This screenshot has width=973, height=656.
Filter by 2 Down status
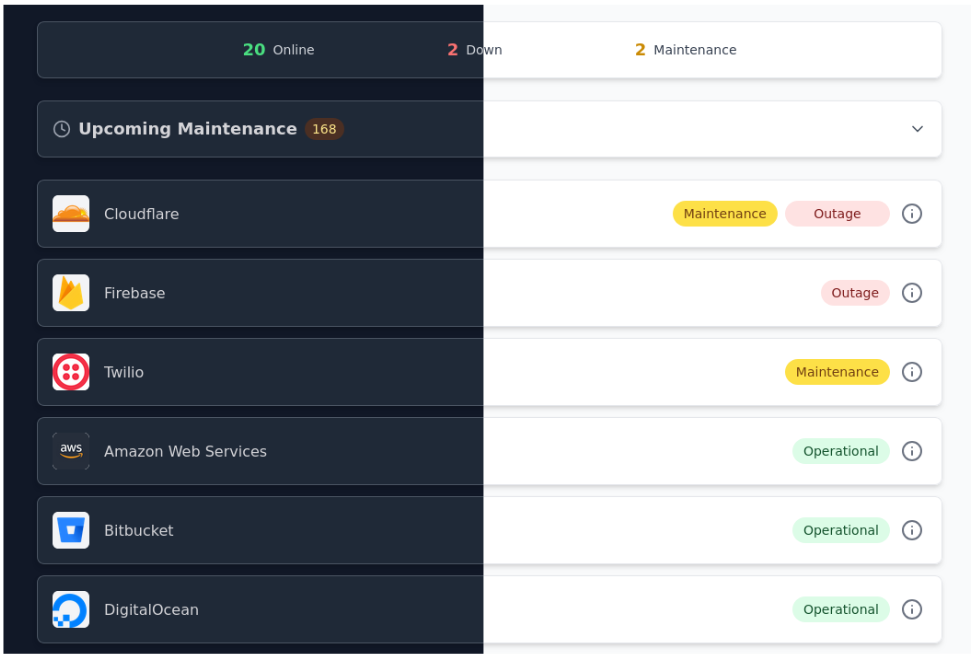coord(475,50)
